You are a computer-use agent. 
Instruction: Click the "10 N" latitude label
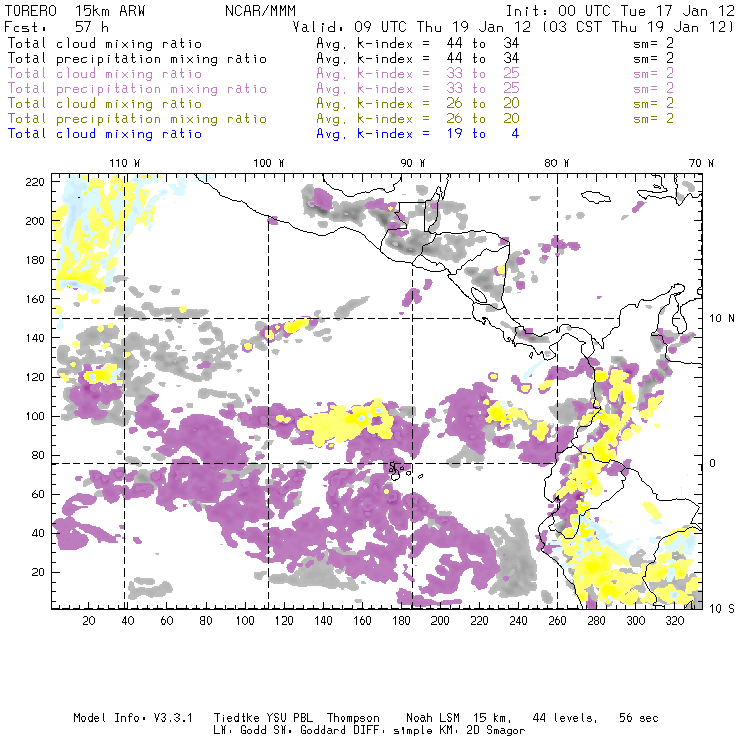pyautogui.click(x=722, y=319)
